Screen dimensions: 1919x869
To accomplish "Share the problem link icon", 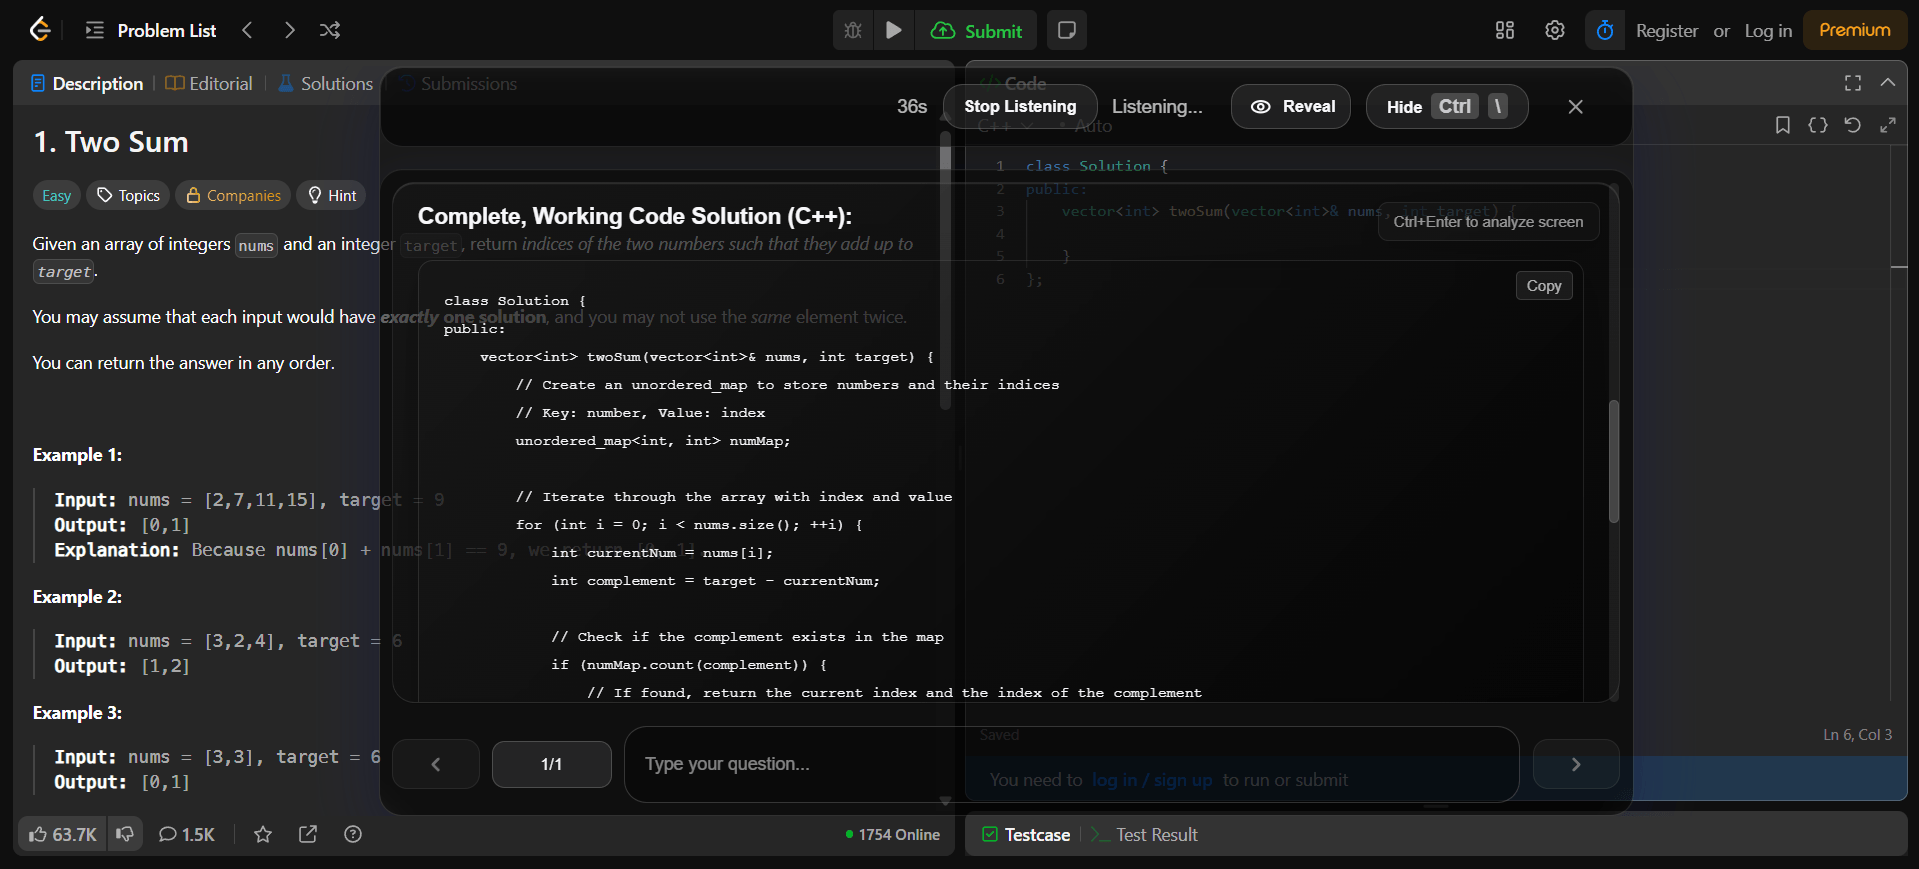I will click(308, 835).
